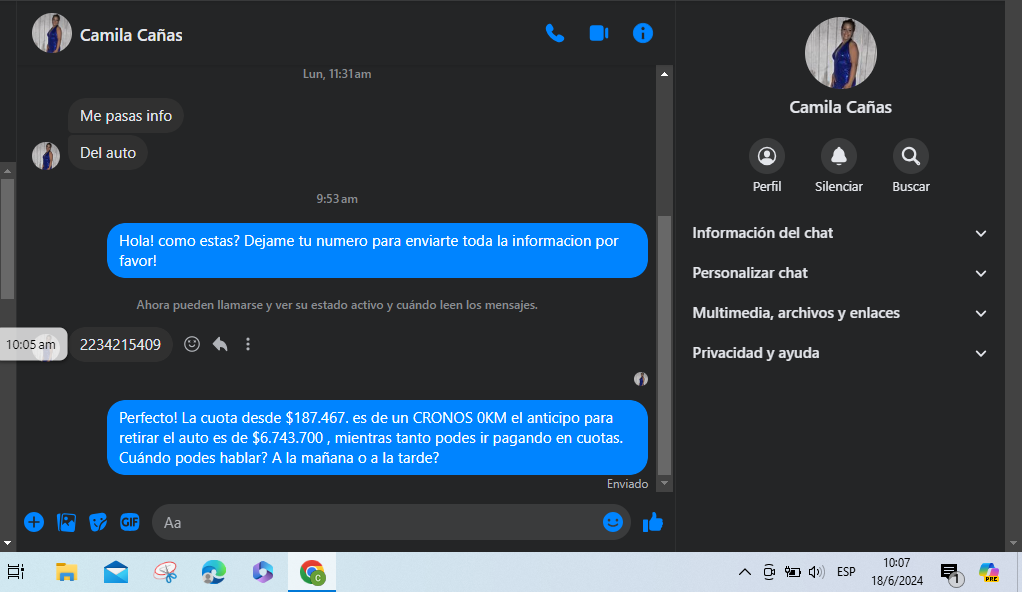
Task: Open the Chrome window on taskbar
Action: coord(312,572)
